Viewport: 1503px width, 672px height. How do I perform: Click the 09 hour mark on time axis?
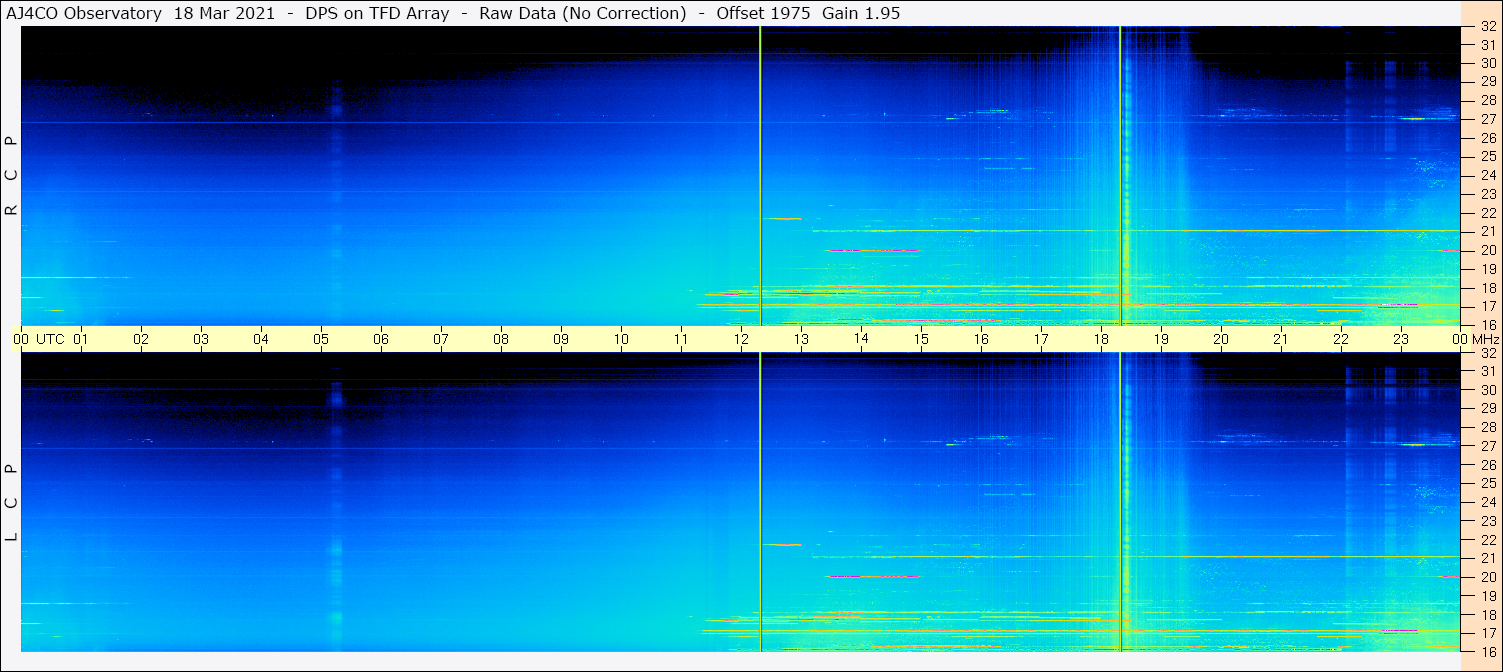561,340
